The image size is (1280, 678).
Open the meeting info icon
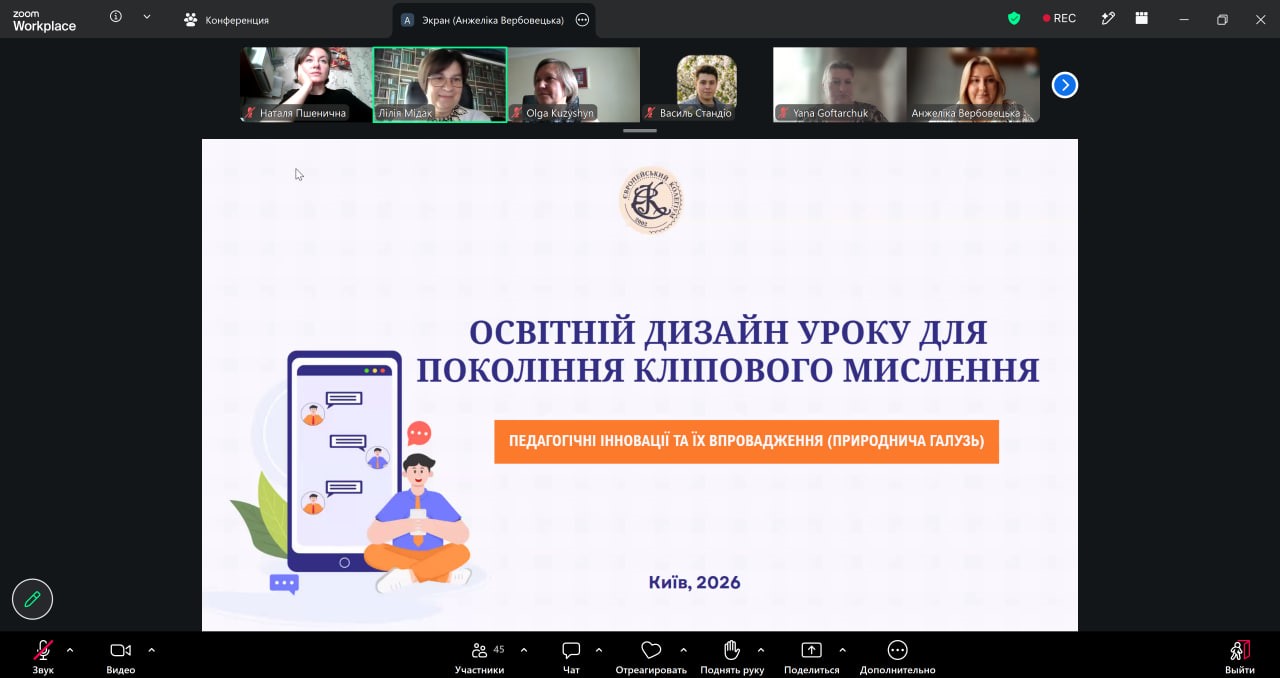click(116, 17)
